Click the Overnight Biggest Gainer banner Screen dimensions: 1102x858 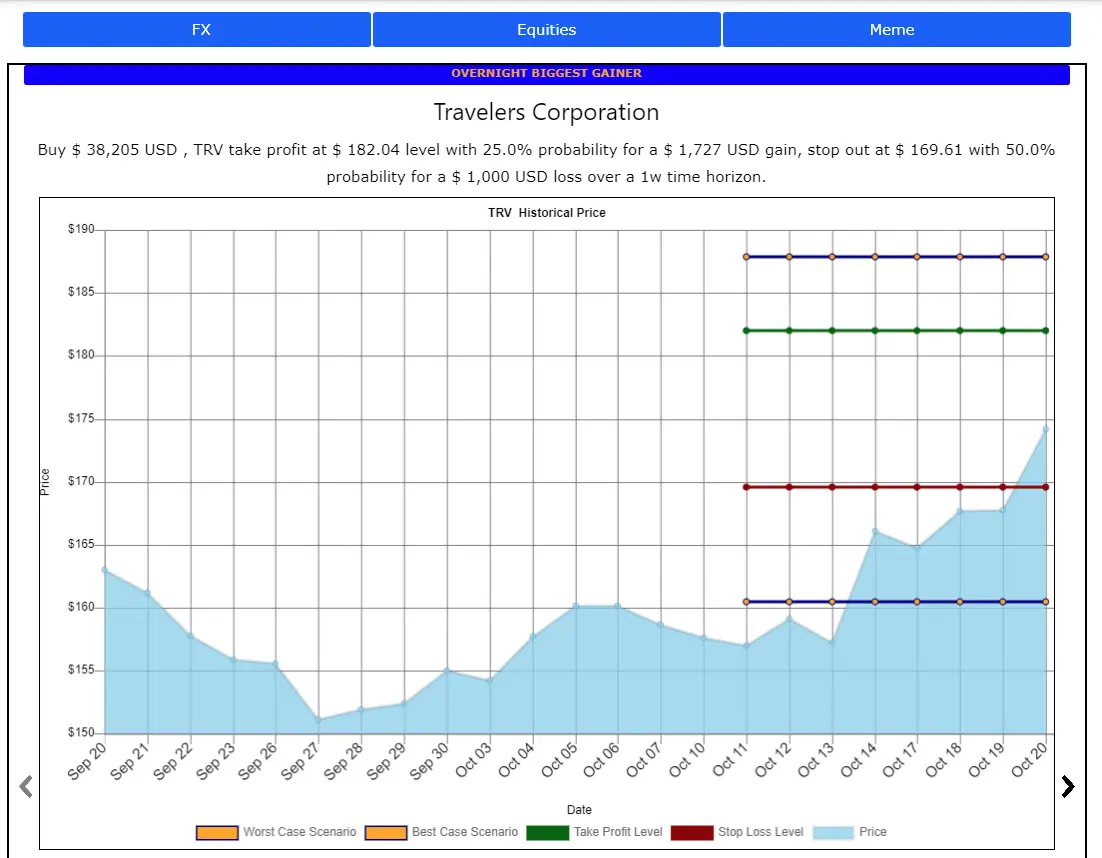(x=547, y=74)
